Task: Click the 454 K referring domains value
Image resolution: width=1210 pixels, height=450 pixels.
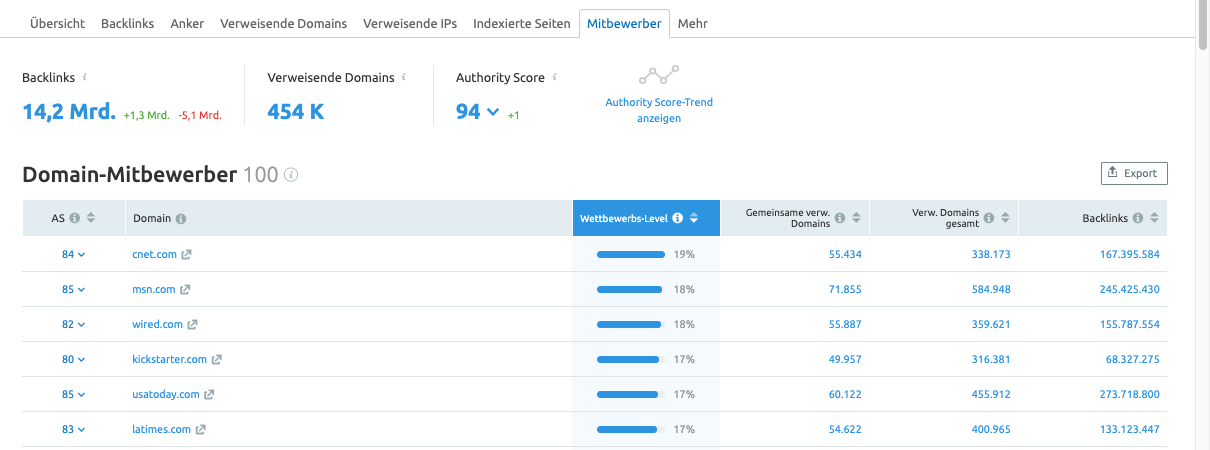Action: [295, 112]
